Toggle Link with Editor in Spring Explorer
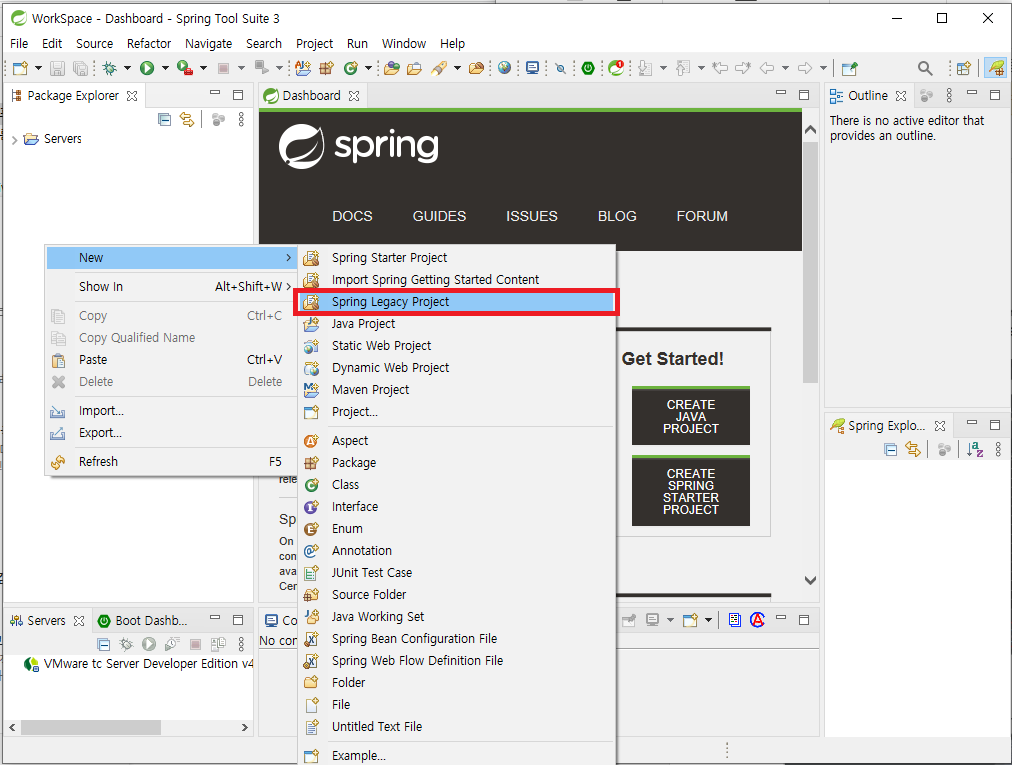1012x765 pixels. [x=913, y=449]
